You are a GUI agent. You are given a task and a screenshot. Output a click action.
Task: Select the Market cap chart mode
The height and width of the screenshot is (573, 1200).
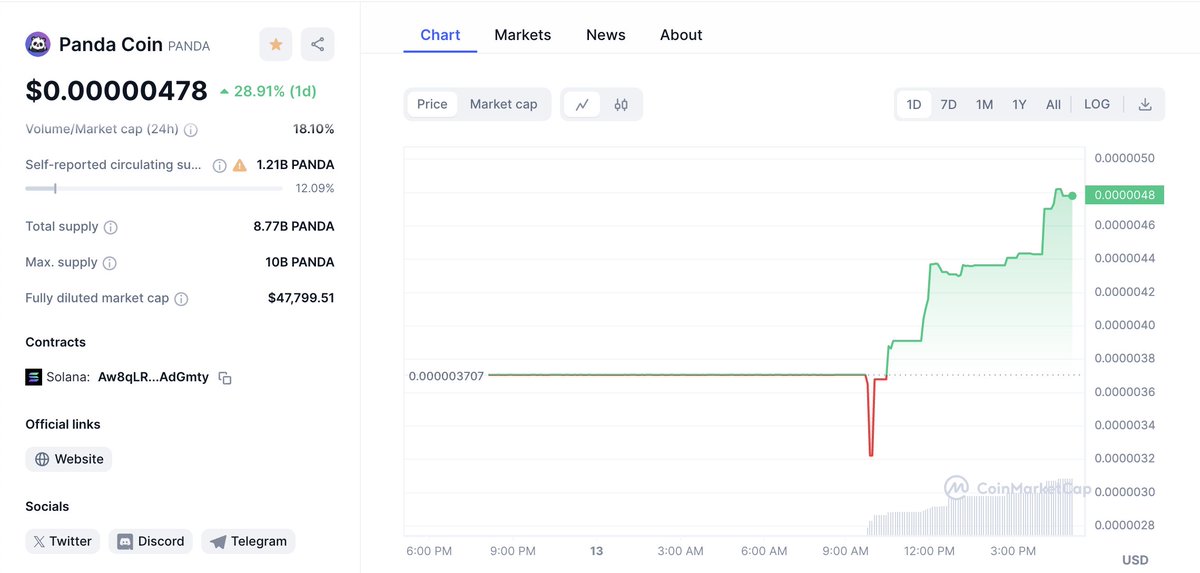(x=503, y=104)
